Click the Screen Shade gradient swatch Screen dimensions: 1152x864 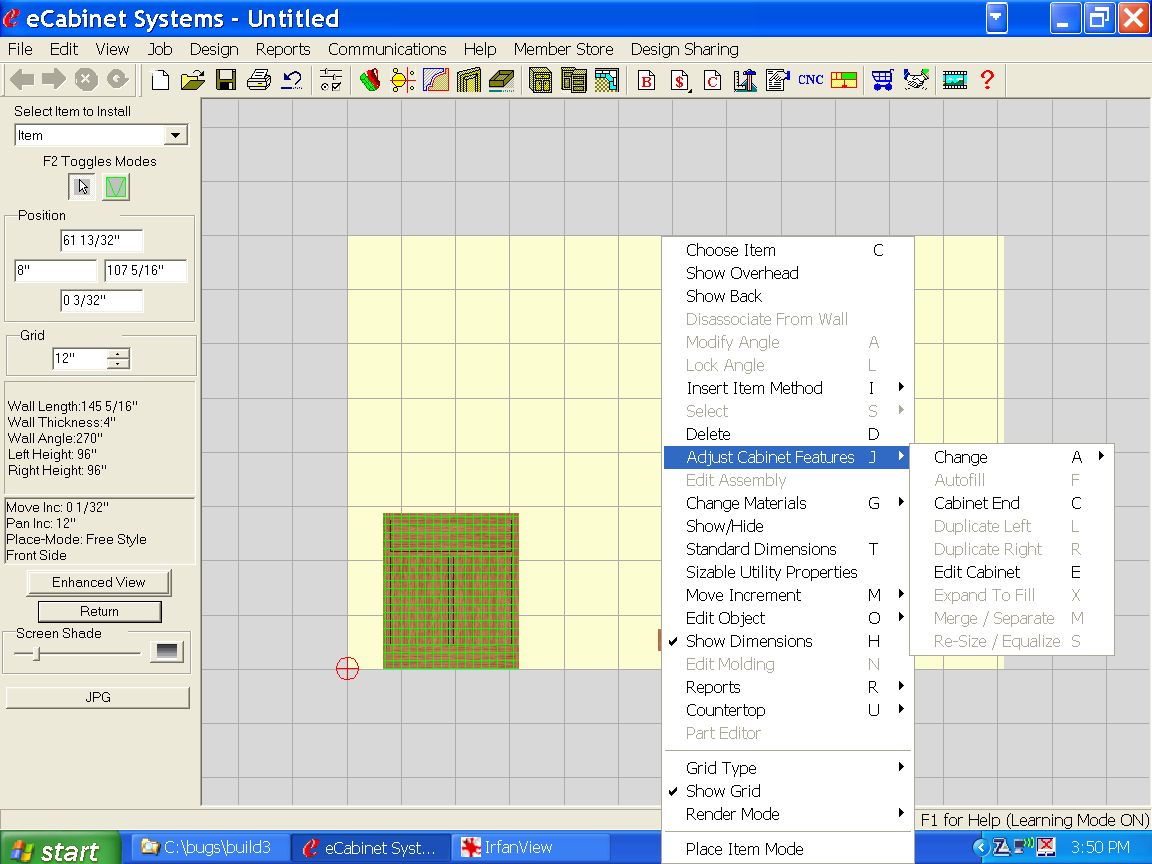(x=167, y=652)
